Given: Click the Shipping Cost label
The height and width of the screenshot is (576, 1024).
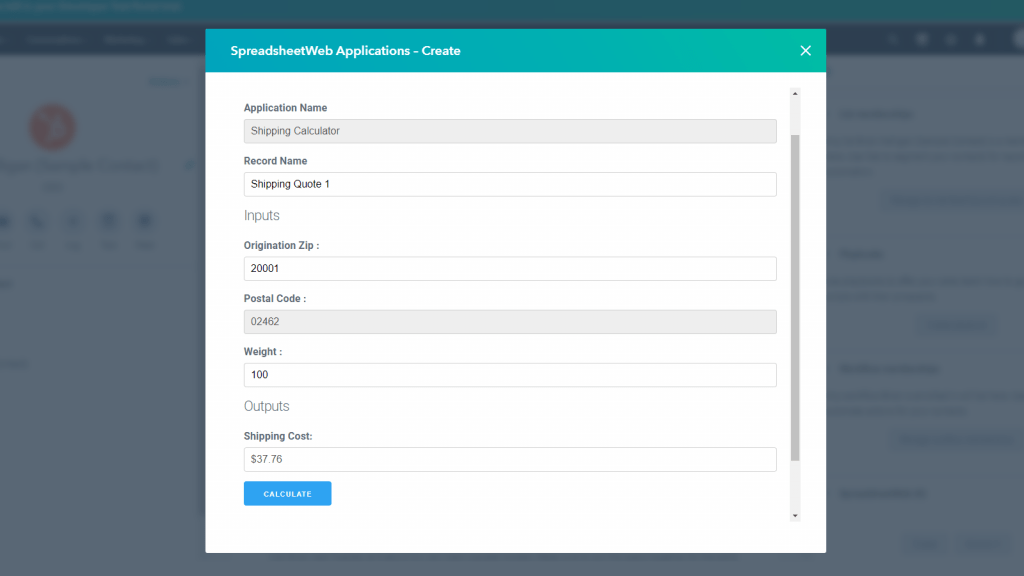Looking at the screenshot, I should tap(278, 436).
